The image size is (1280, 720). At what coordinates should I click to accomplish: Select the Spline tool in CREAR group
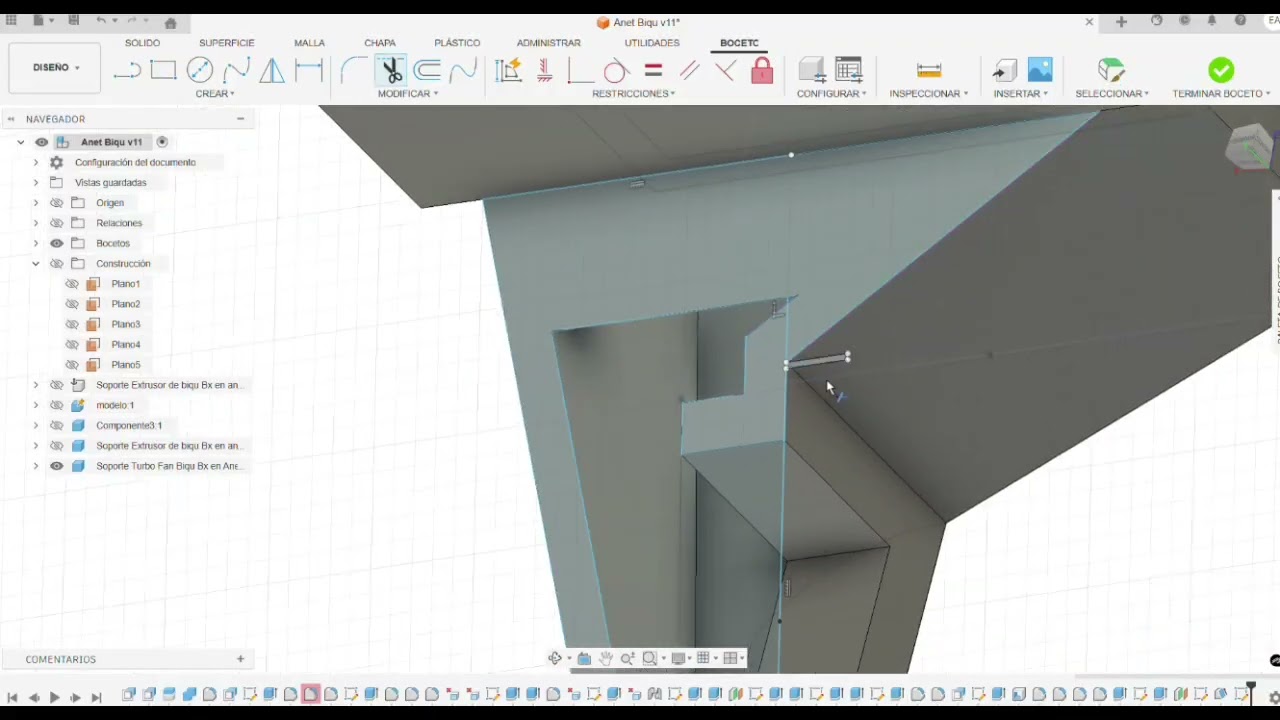pyautogui.click(x=236, y=70)
